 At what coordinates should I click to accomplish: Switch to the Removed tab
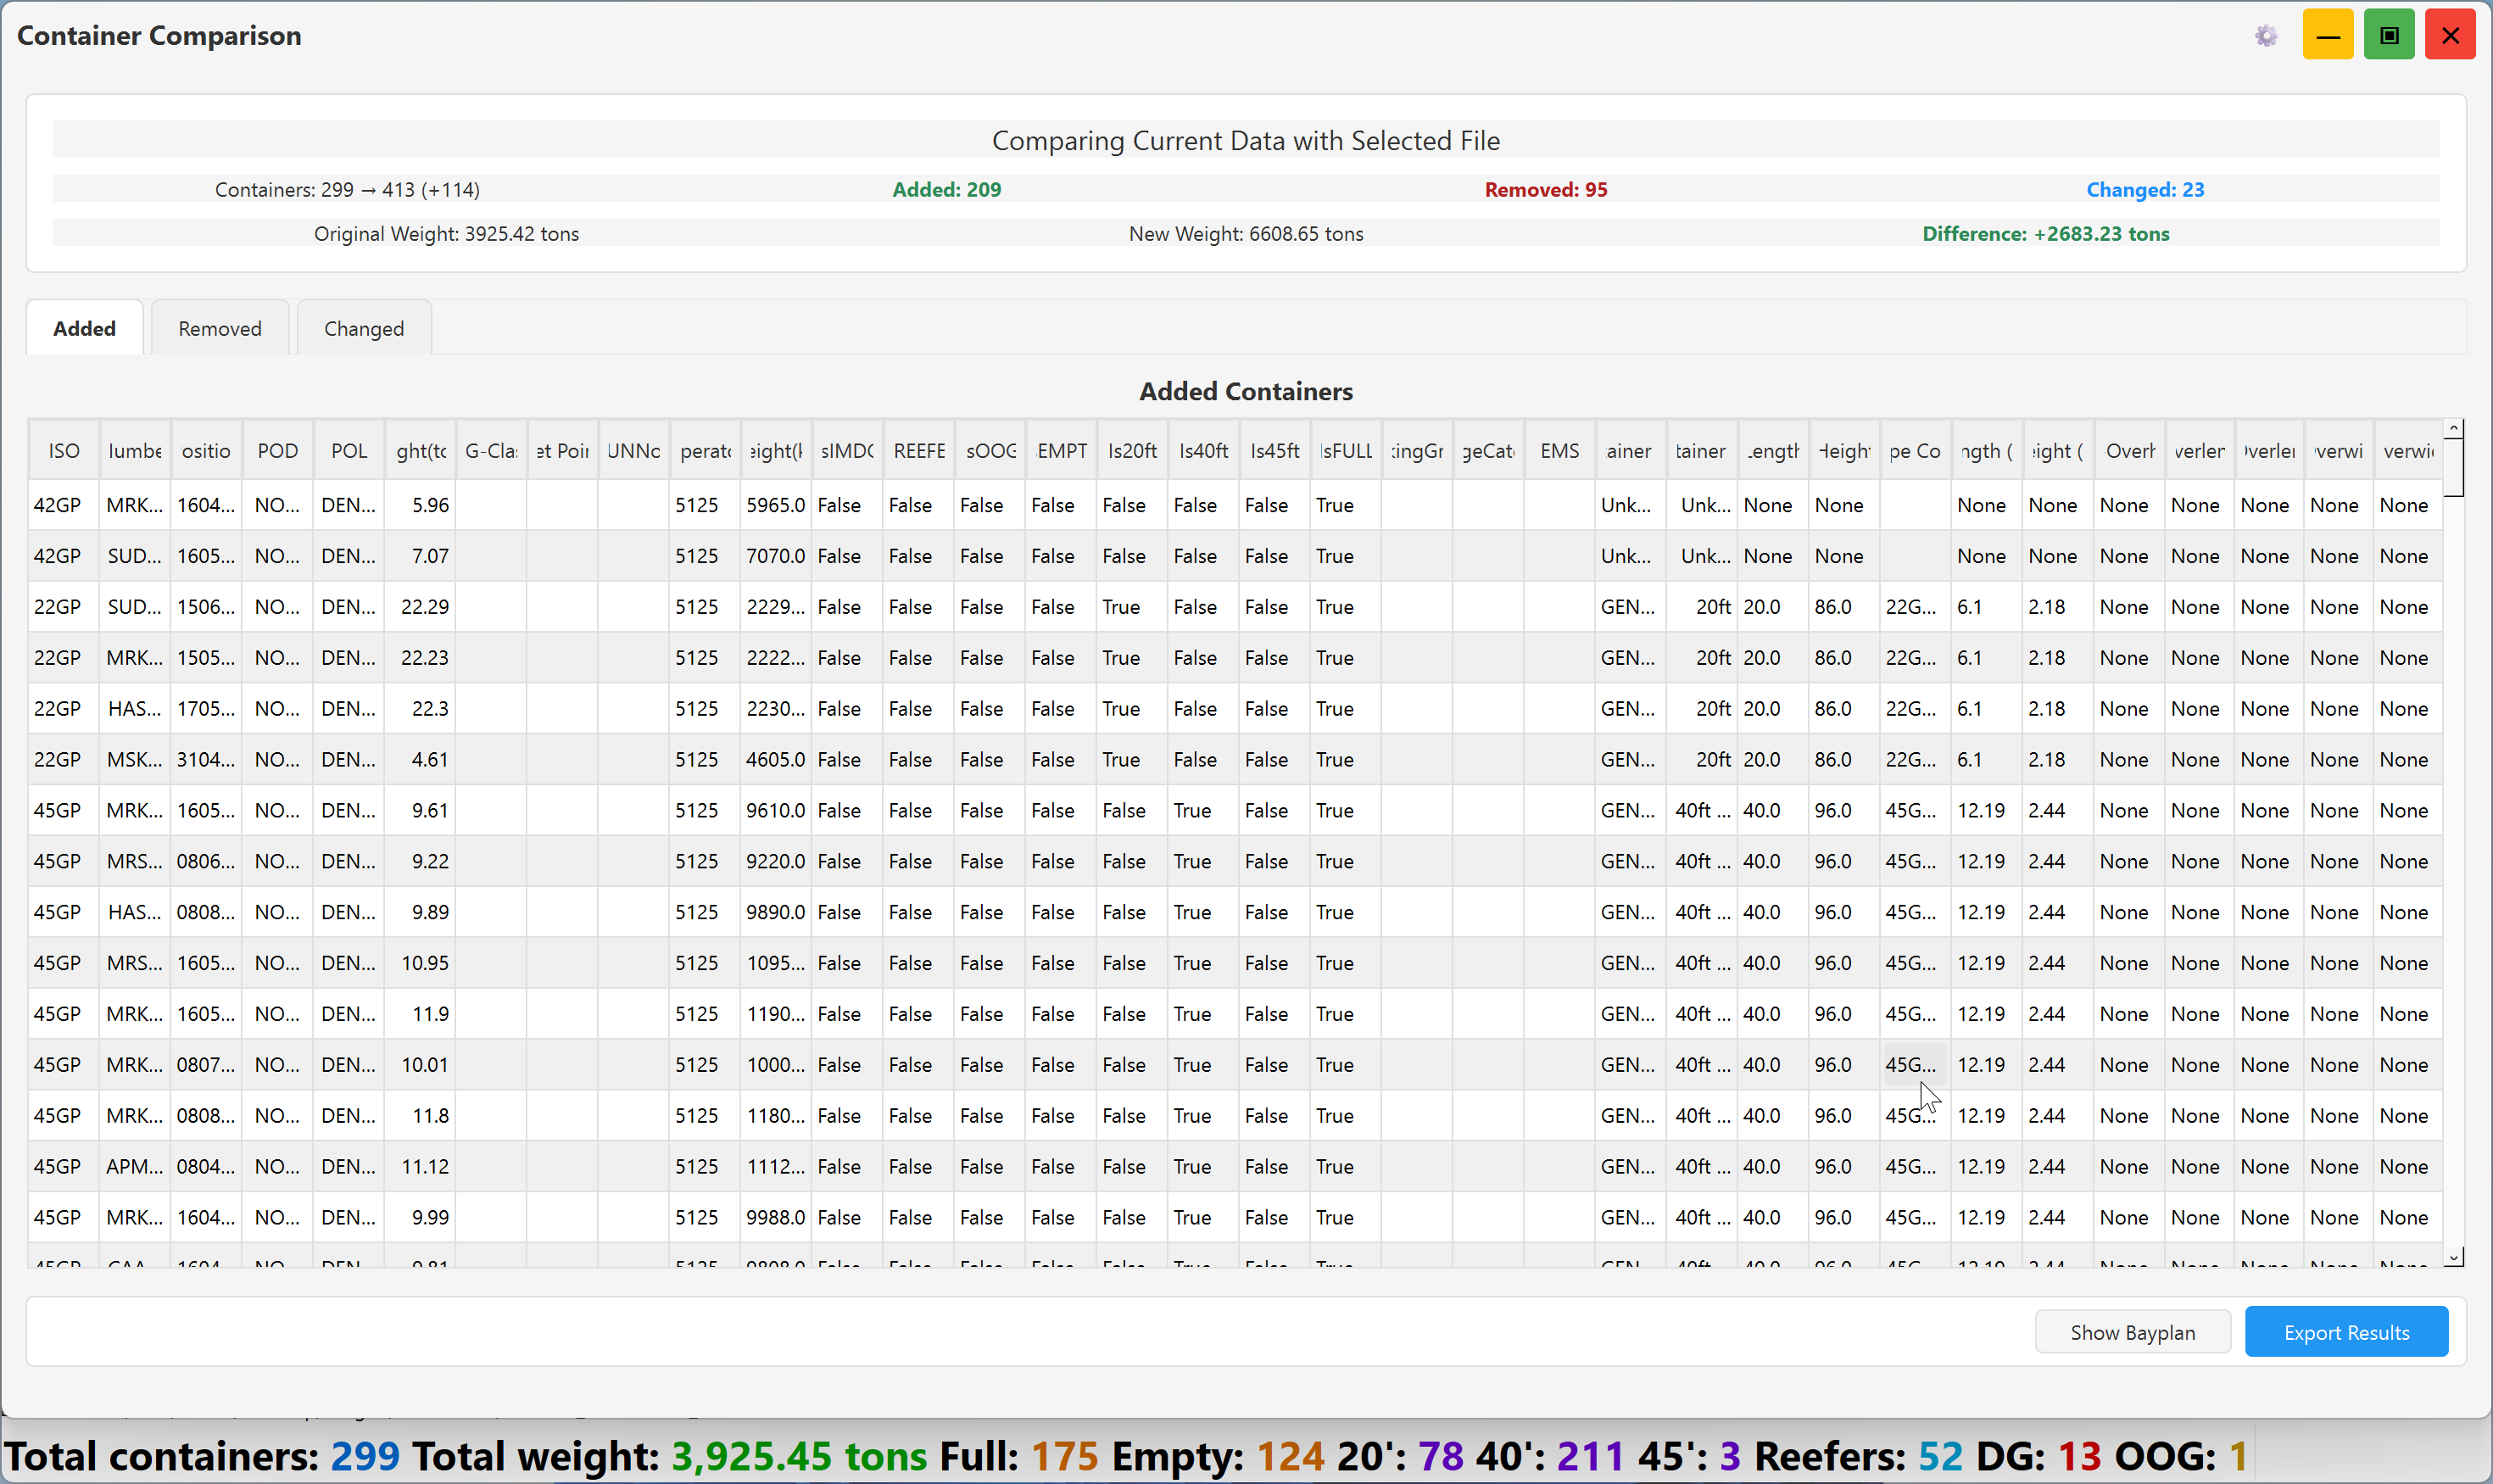(220, 328)
